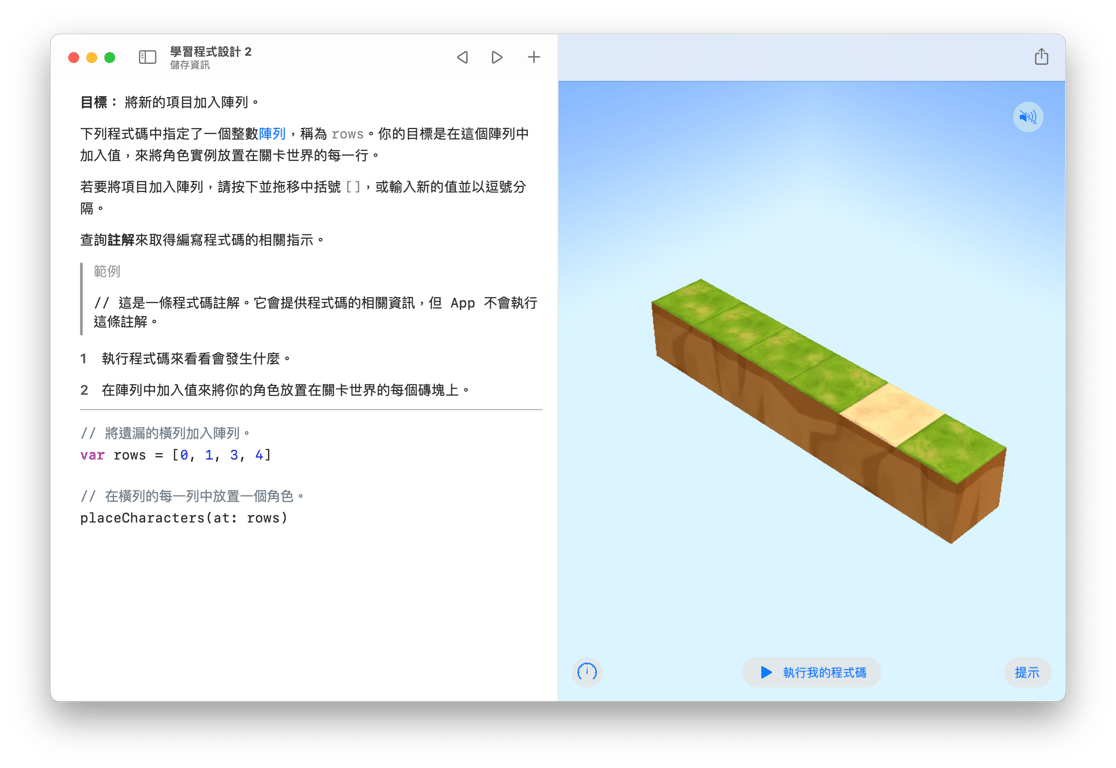Image resolution: width=1116 pixels, height=768 pixels.
Task: Run code with 執行我的程式碼 button
Action: click(x=811, y=672)
